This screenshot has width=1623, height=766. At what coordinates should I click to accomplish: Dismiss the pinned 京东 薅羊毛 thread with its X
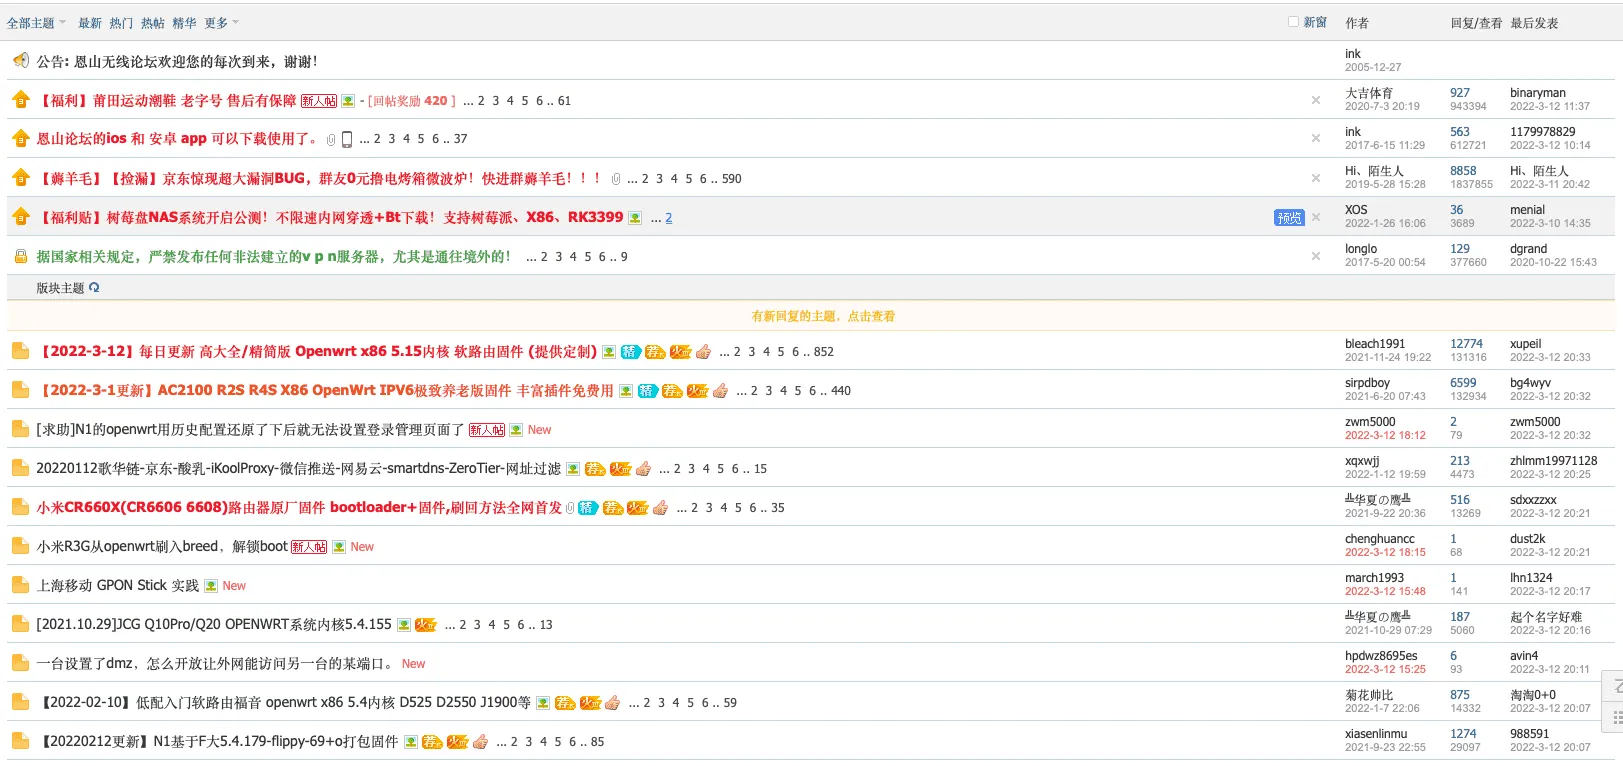point(1316,178)
